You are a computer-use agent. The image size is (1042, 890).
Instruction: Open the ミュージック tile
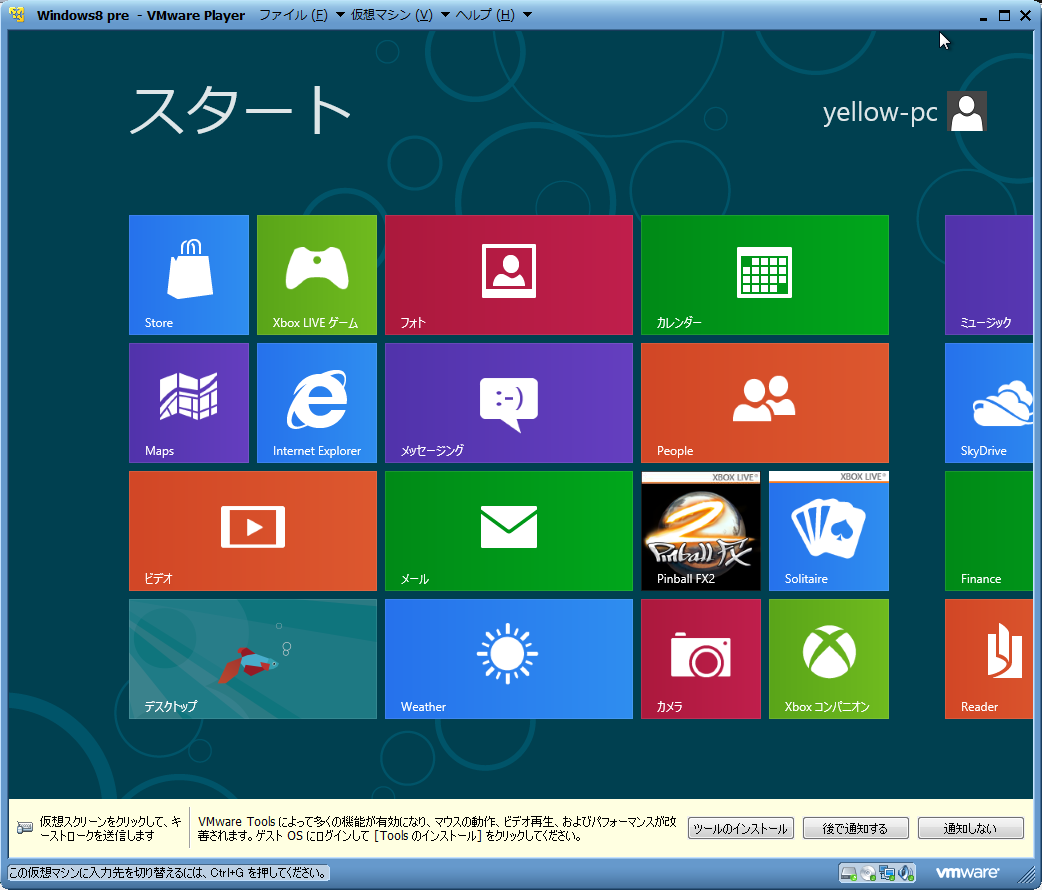pos(989,275)
